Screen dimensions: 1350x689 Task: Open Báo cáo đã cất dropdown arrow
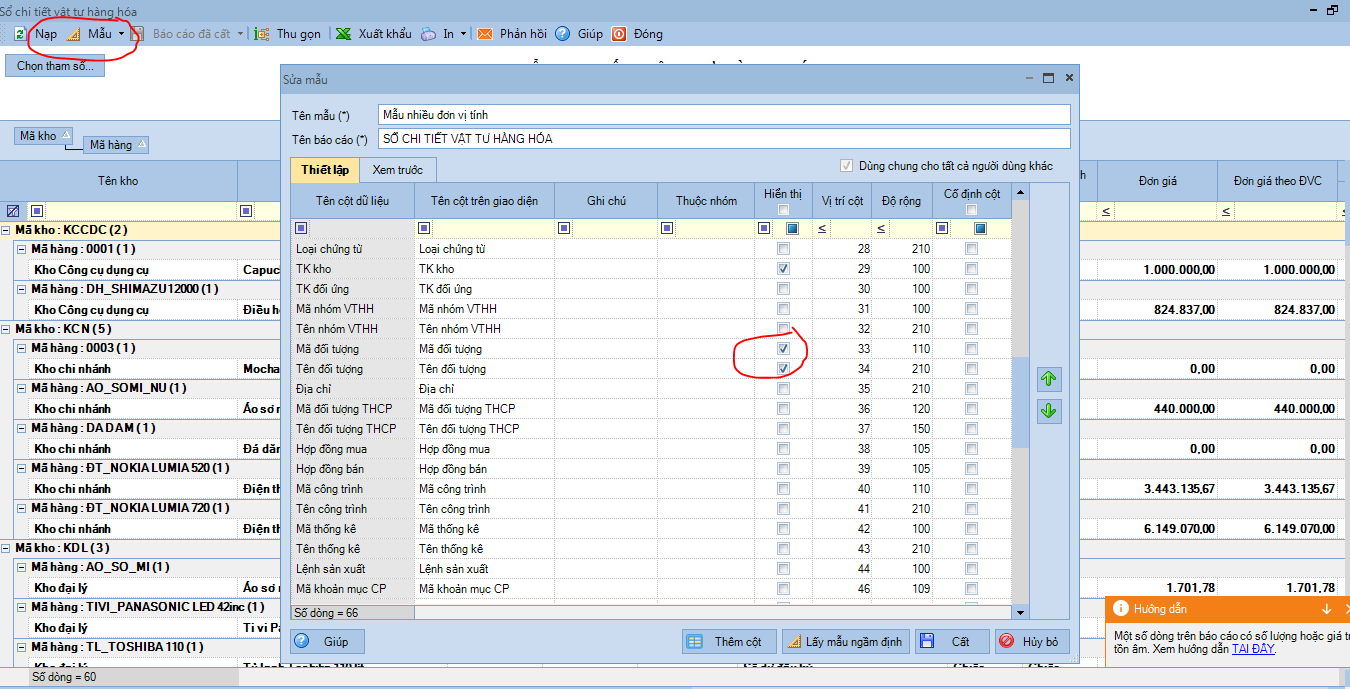241,33
